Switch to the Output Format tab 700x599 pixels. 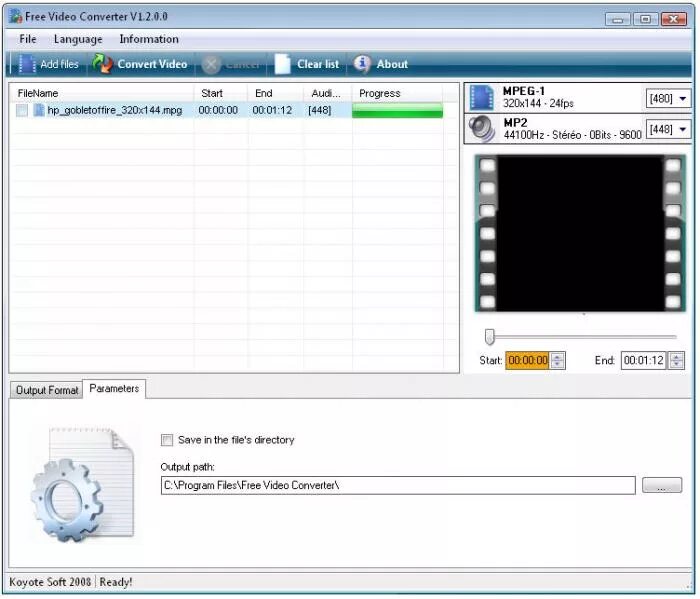tap(47, 391)
